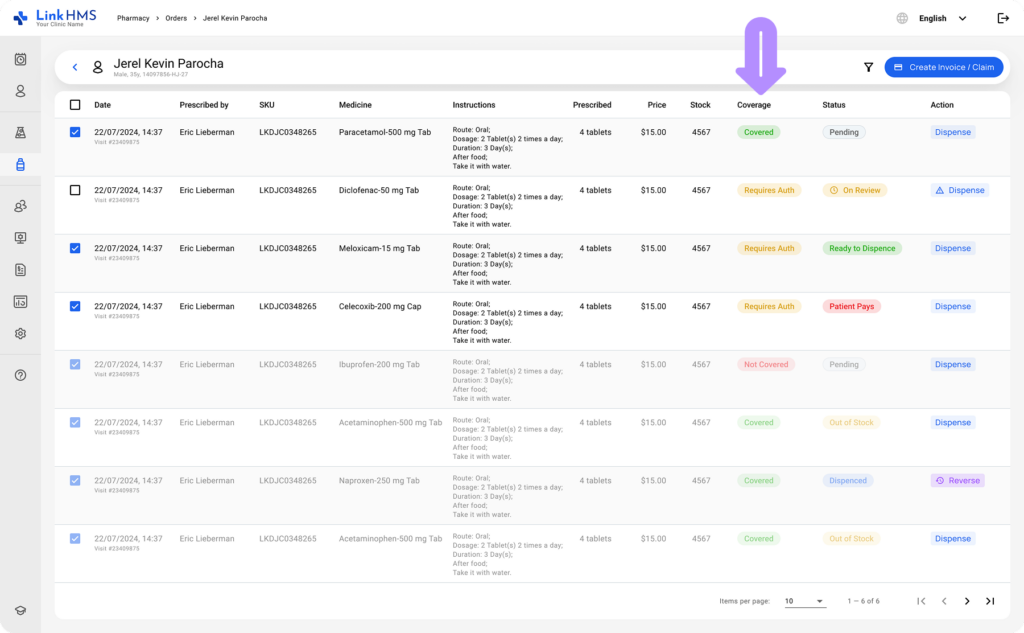Image resolution: width=1024 pixels, height=633 pixels.
Task: Click the Covered badge on the Paracetamol row
Action: pyautogui.click(x=758, y=132)
